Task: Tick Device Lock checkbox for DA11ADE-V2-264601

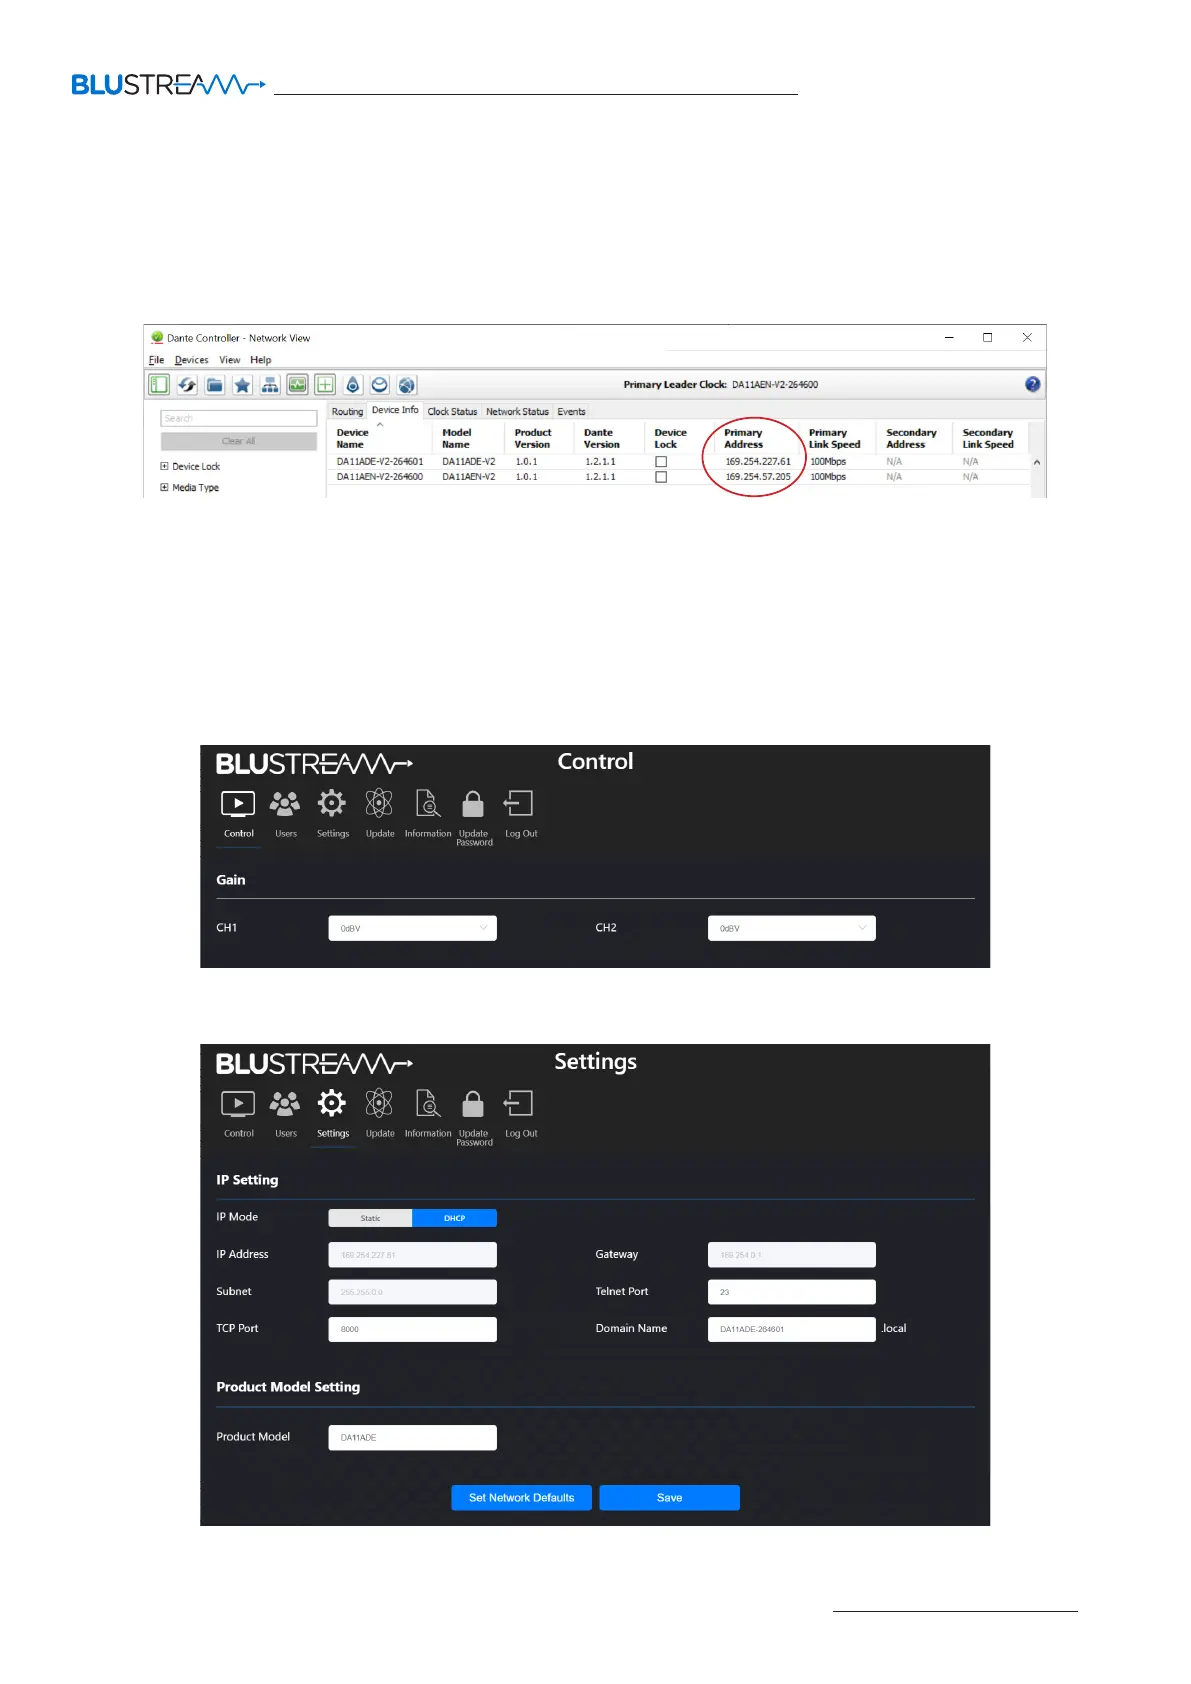Action: click(x=661, y=462)
